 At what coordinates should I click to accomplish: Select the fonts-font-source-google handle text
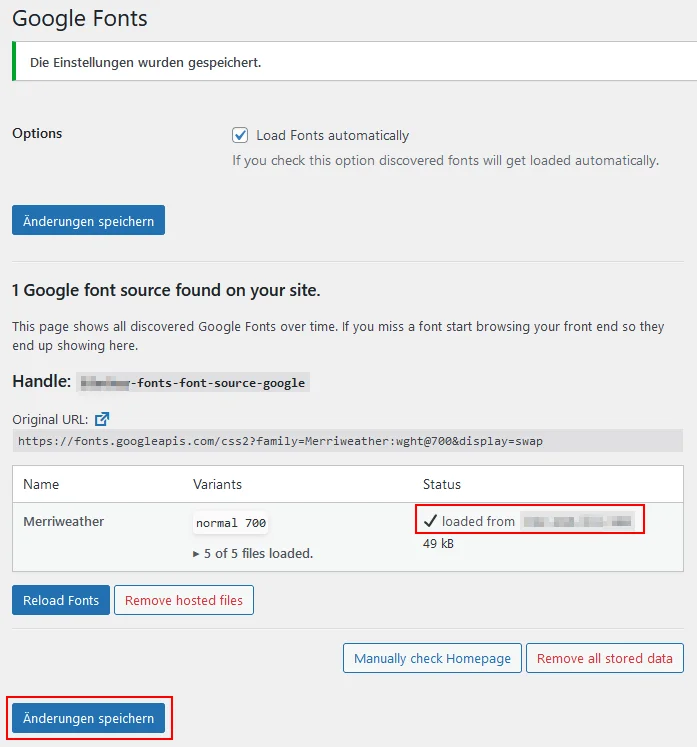point(193,383)
